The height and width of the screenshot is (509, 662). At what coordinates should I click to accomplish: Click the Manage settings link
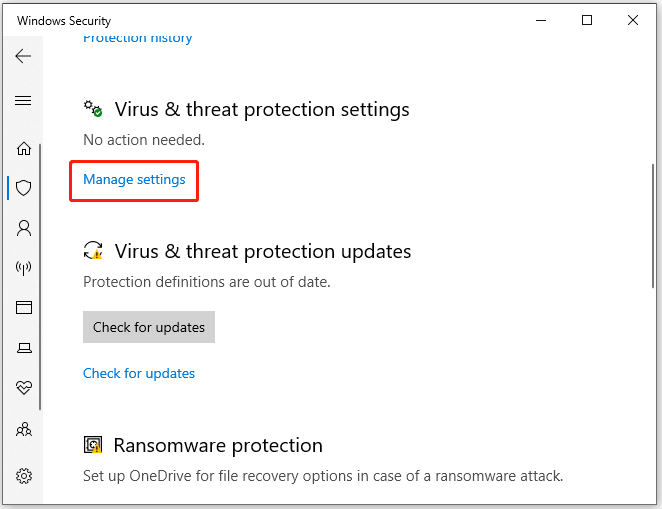click(134, 180)
